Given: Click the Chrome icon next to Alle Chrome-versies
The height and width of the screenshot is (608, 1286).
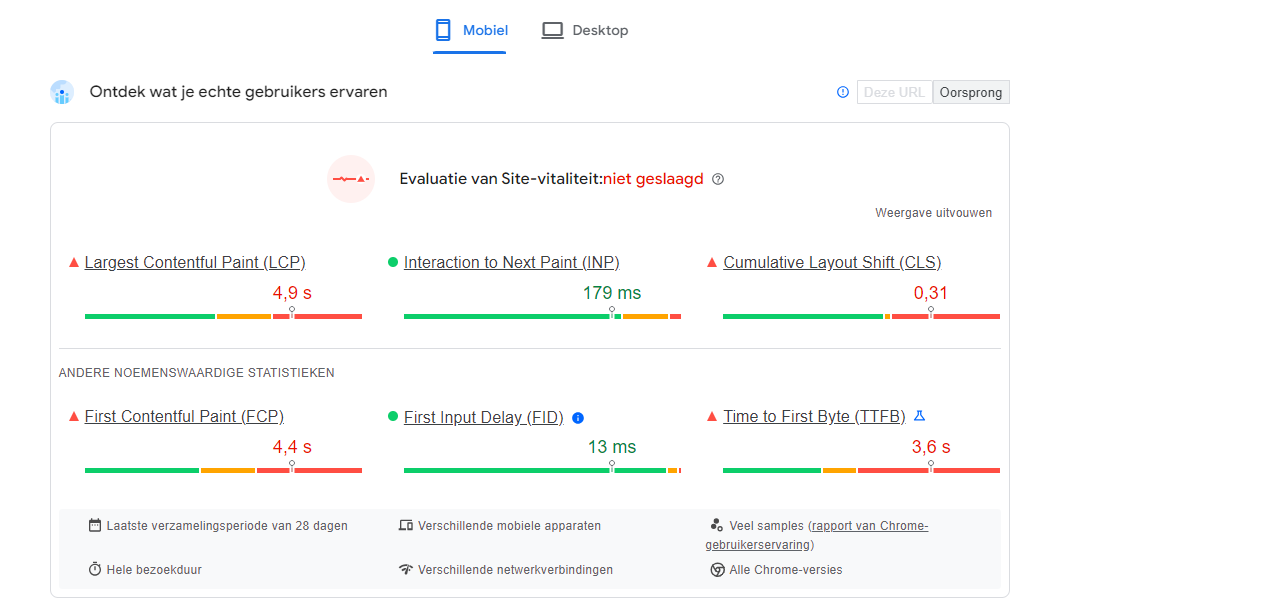Looking at the screenshot, I should pos(717,570).
